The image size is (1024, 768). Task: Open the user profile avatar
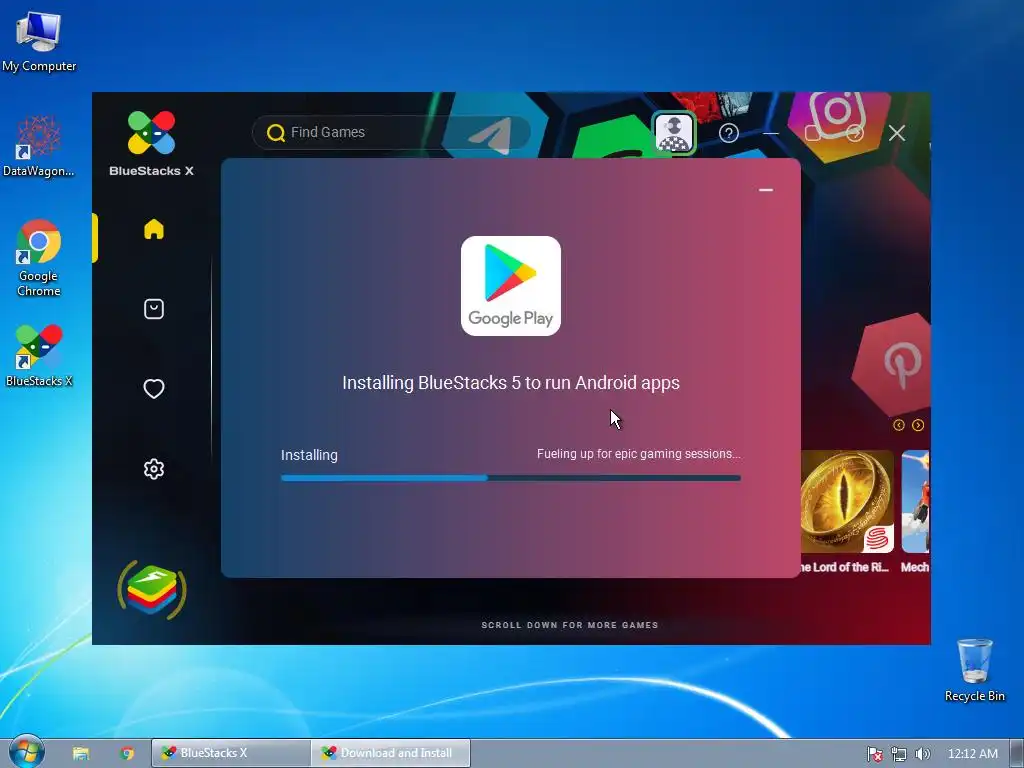click(674, 133)
